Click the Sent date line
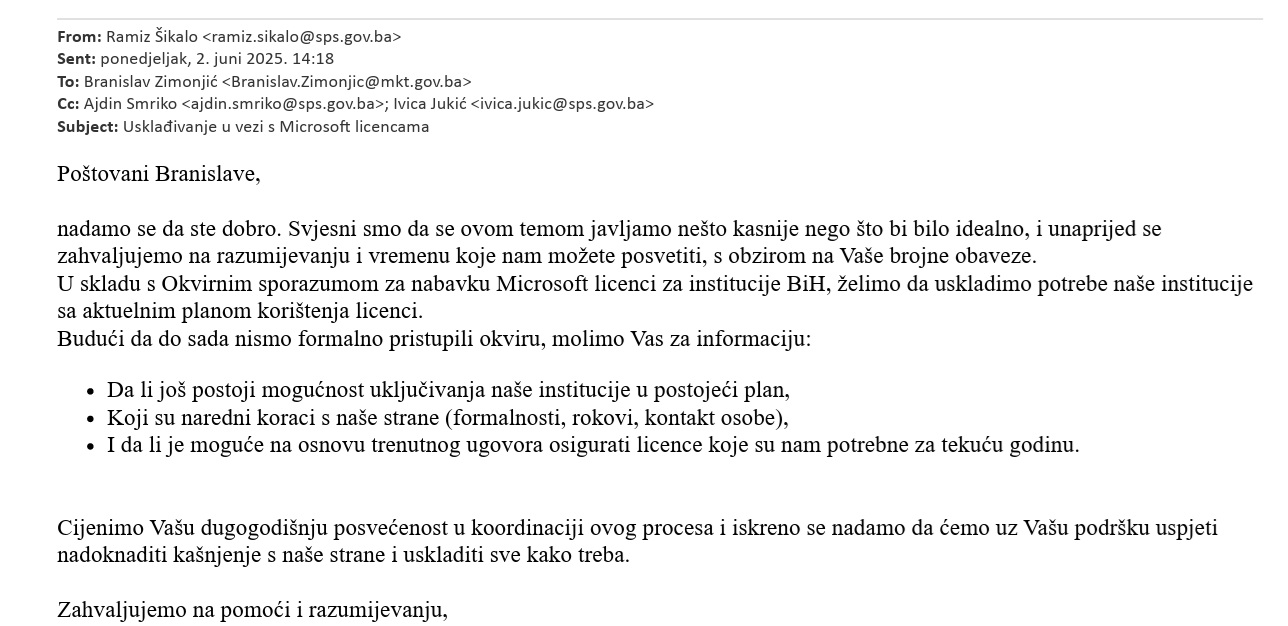 point(195,59)
